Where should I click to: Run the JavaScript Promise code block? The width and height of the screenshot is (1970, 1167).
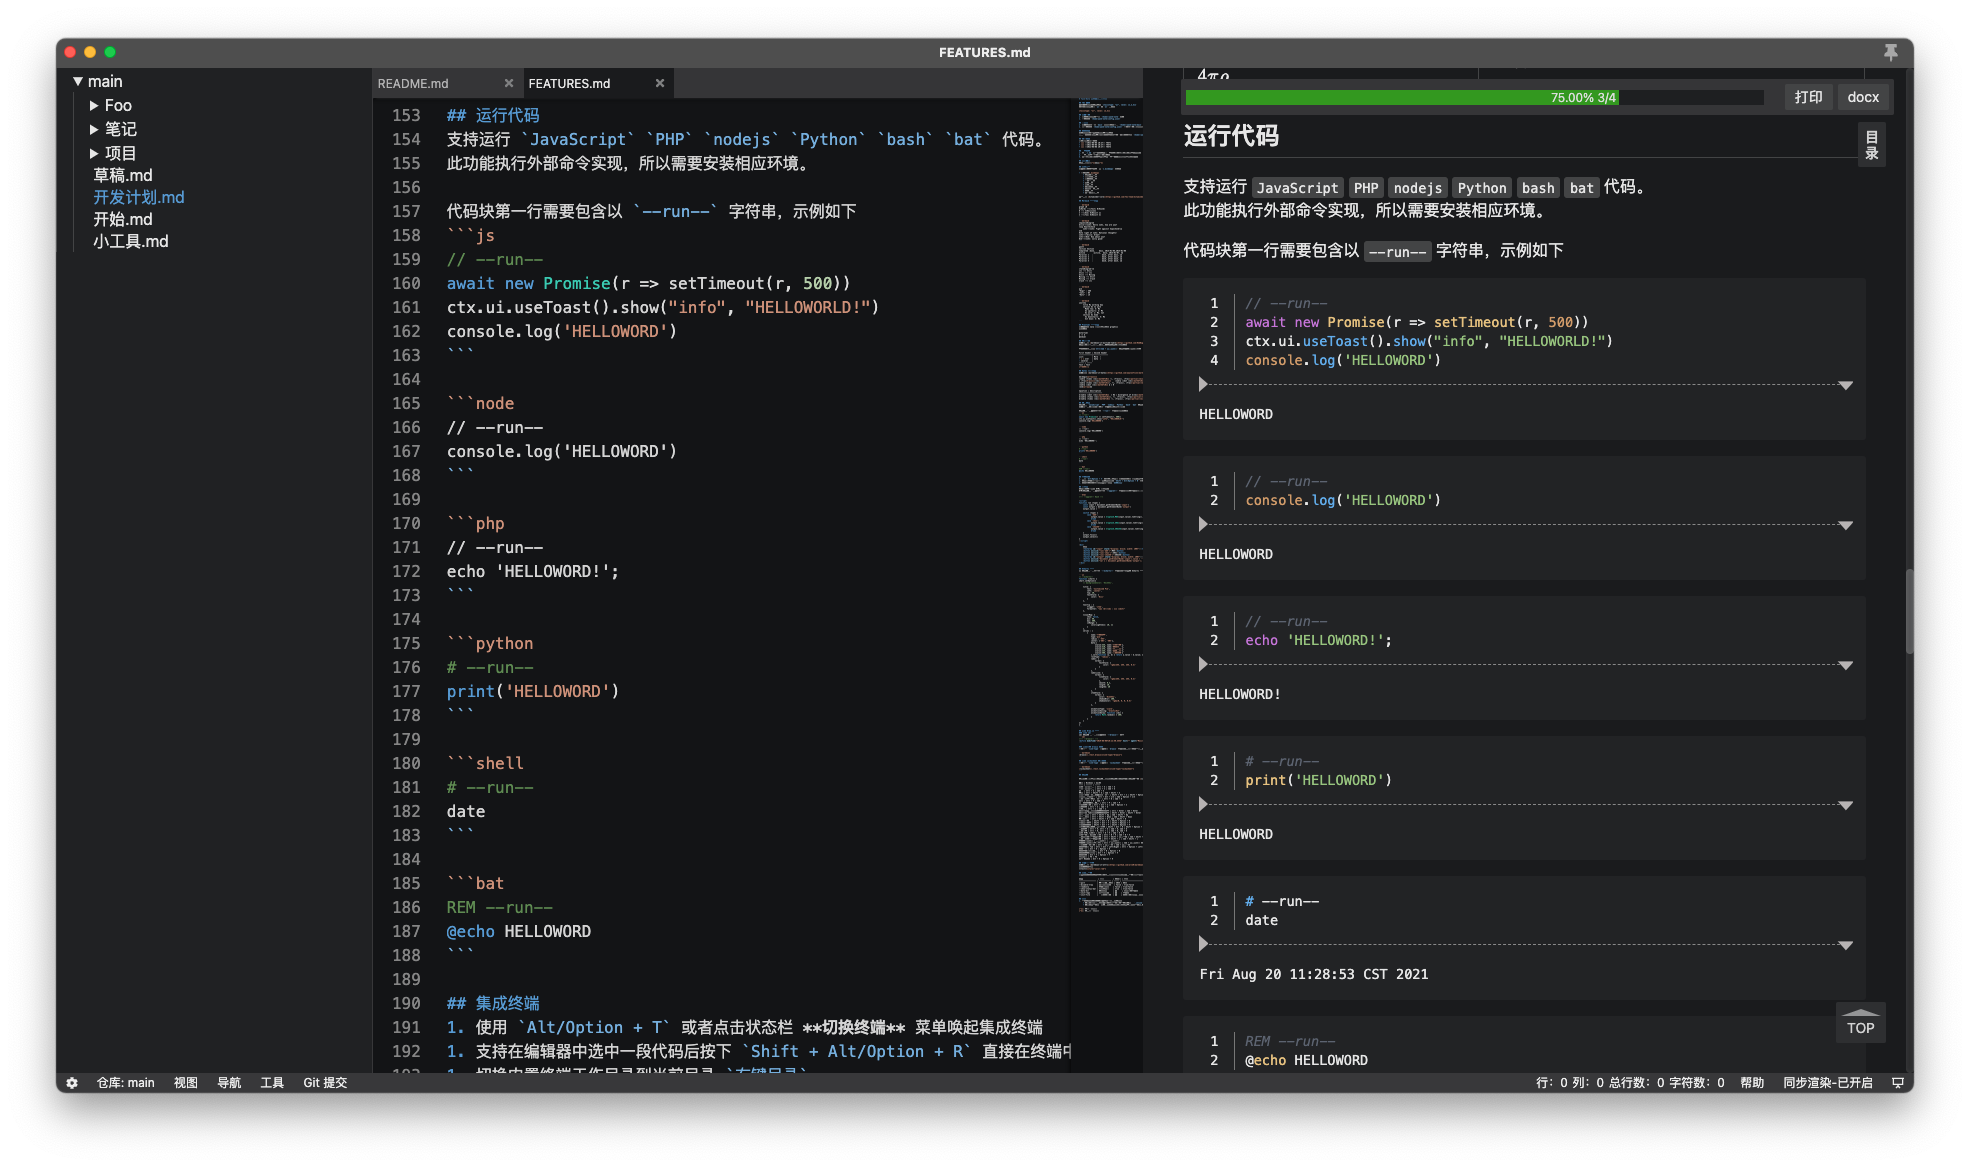pyautogui.click(x=1203, y=384)
